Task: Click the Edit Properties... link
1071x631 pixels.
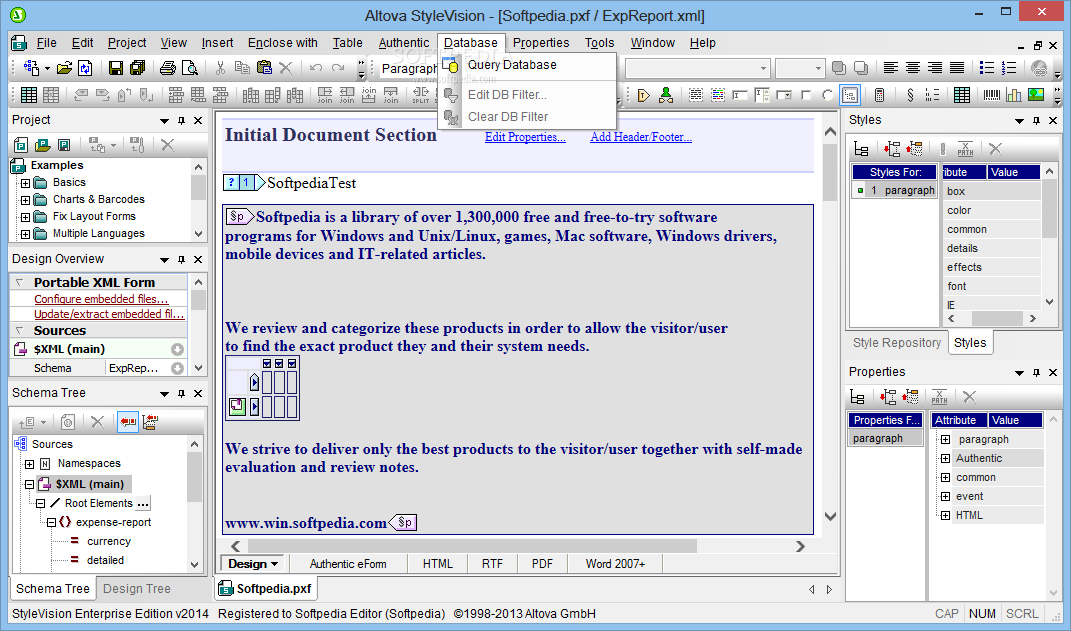Action: coord(525,137)
